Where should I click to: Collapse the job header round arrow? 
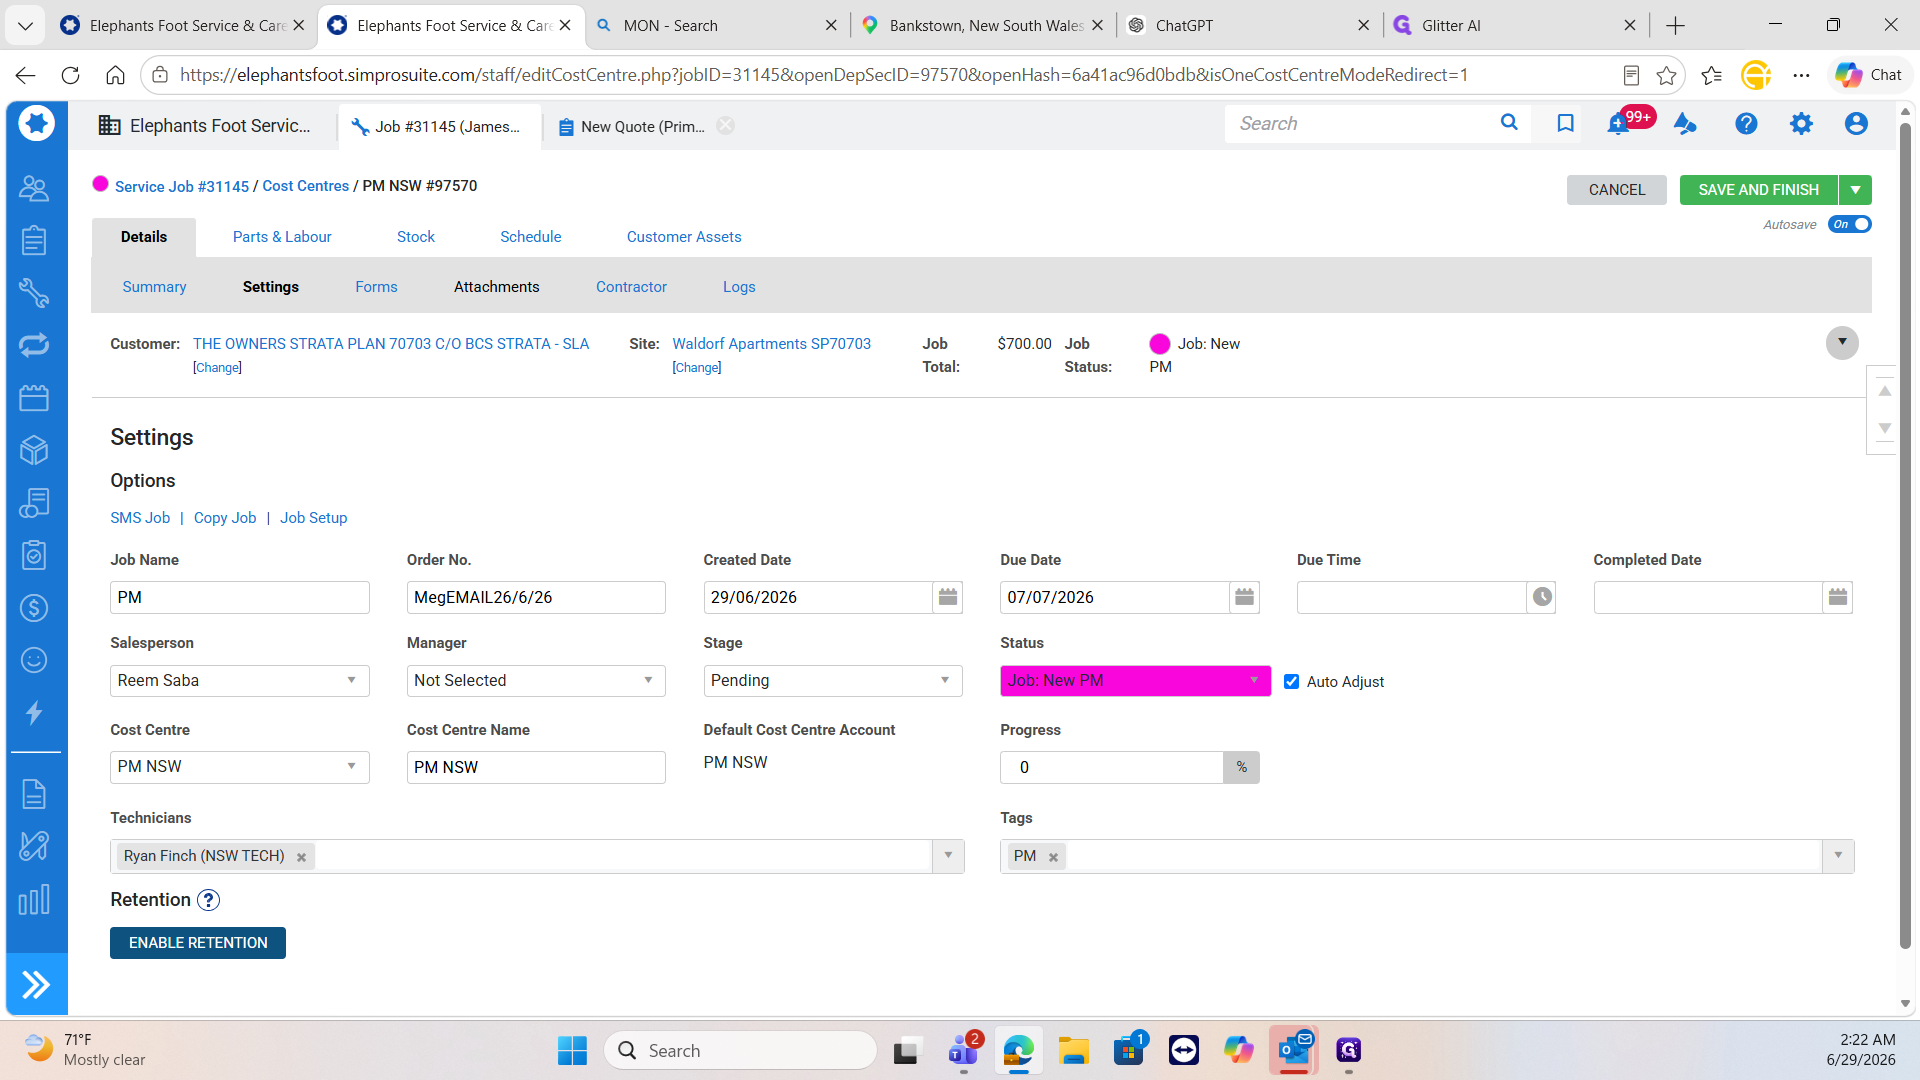pos(1842,343)
